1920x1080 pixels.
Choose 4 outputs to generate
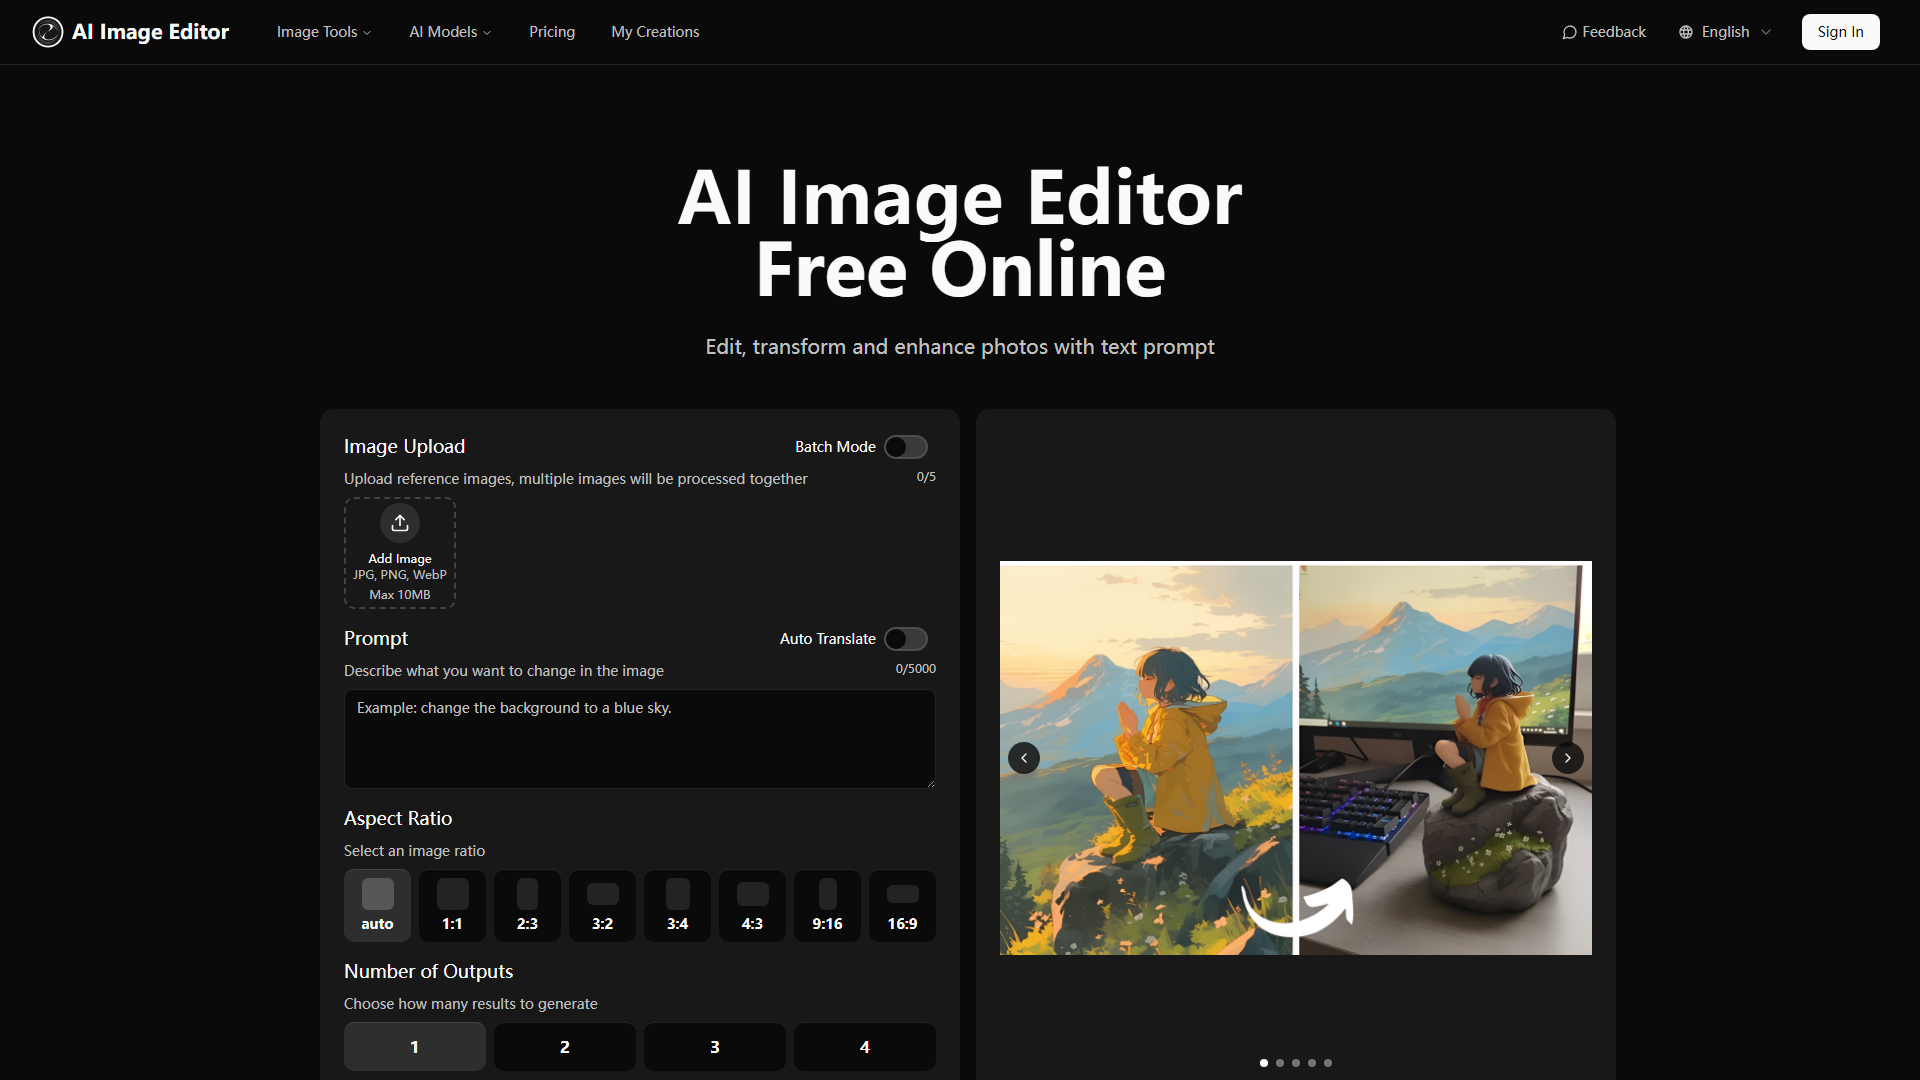[x=864, y=1046]
